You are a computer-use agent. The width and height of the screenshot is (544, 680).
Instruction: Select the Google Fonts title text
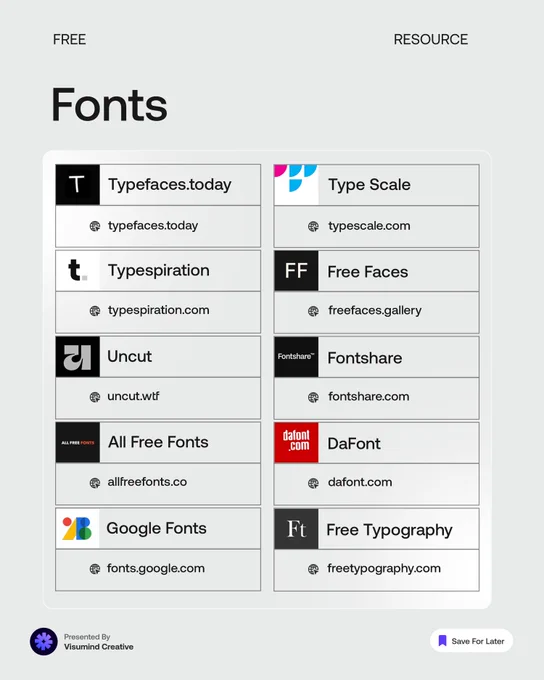pyautogui.click(x=157, y=529)
